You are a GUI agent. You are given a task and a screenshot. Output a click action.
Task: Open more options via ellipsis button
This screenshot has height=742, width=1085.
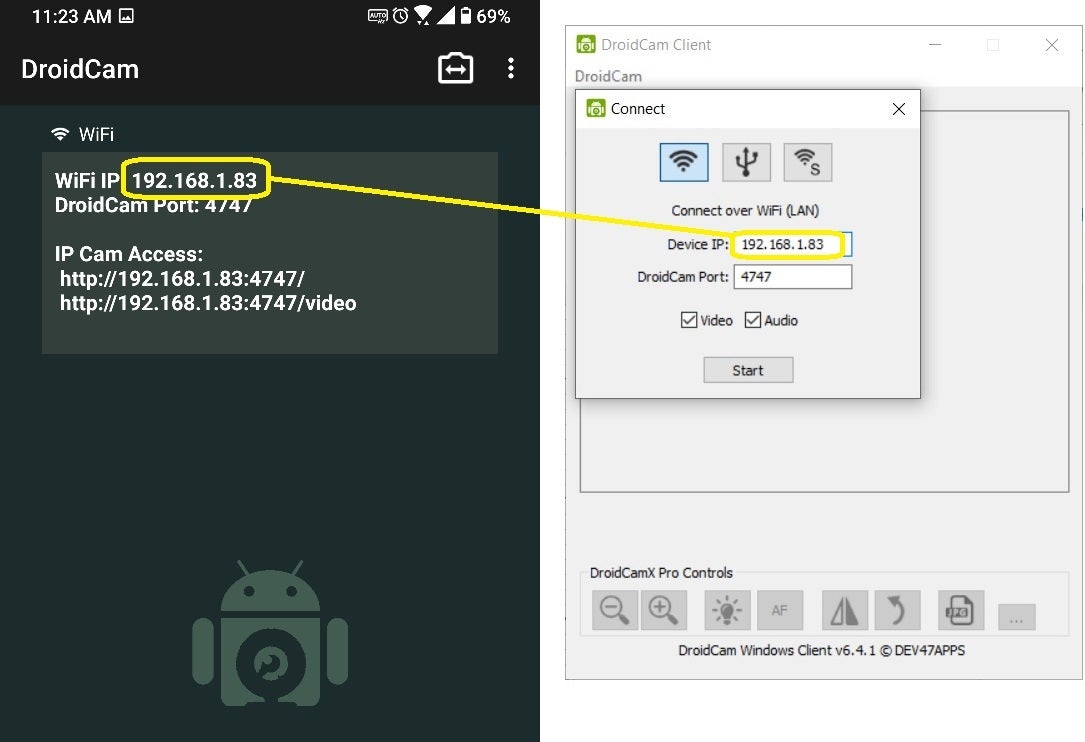[1016, 617]
